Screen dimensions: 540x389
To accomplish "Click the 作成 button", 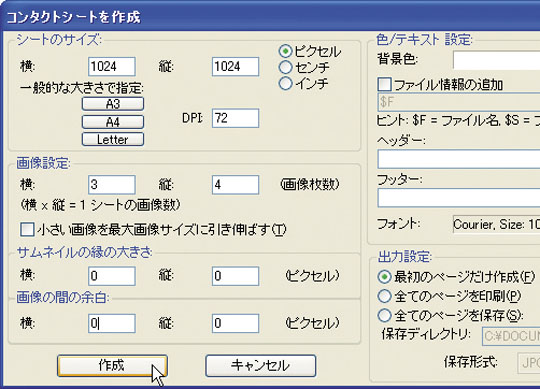I will (112, 366).
